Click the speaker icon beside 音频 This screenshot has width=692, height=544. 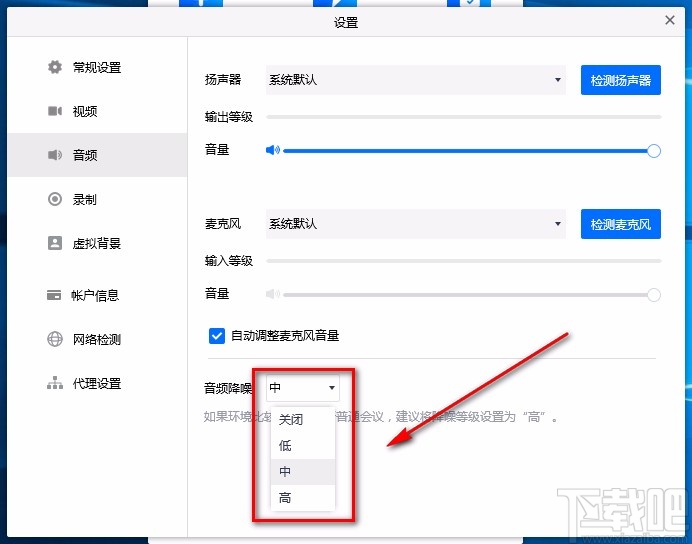click(55, 155)
